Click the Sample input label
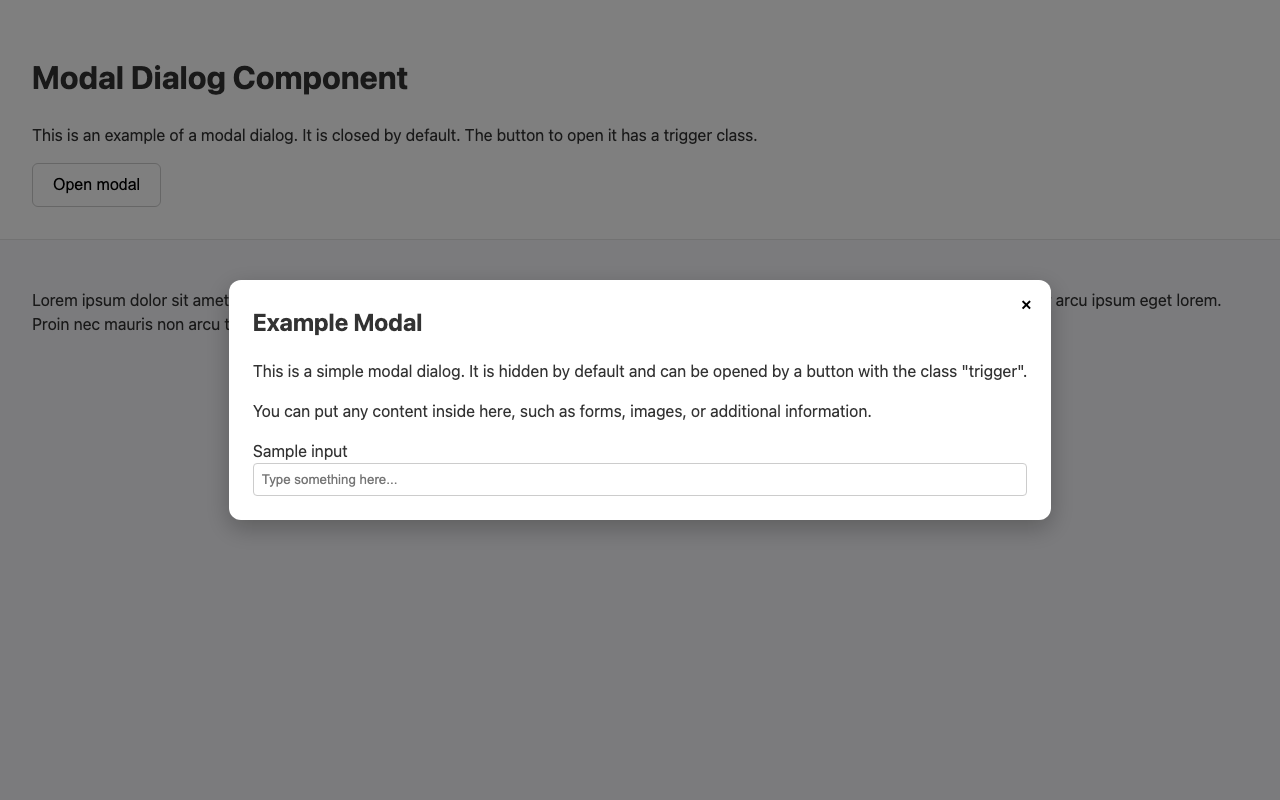This screenshot has height=800, width=1280. pyautogui.click(x=300, y=451)
